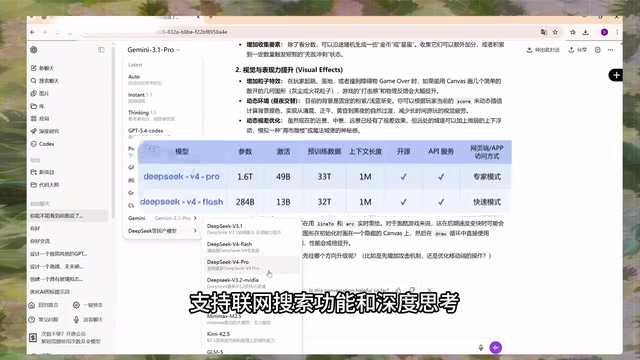The image size is (640, 360).
Task: Open the highlighted current chat in history
Action: pyautogui.click(x=68, y=216)
